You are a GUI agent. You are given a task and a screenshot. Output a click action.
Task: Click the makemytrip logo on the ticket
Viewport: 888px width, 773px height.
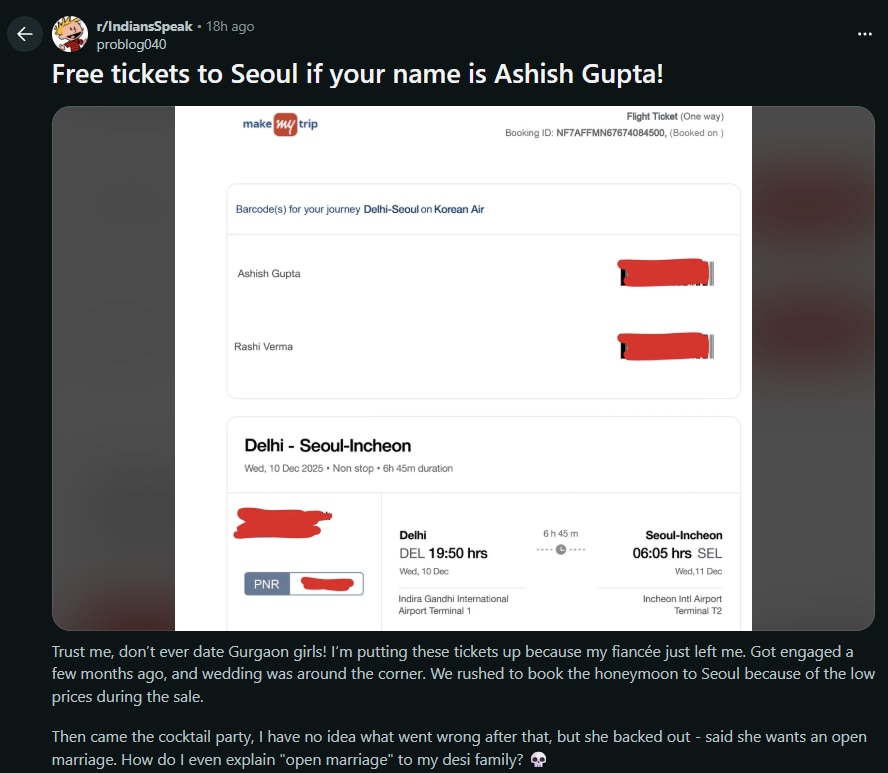pyautogui.click(x=279, y=124)
